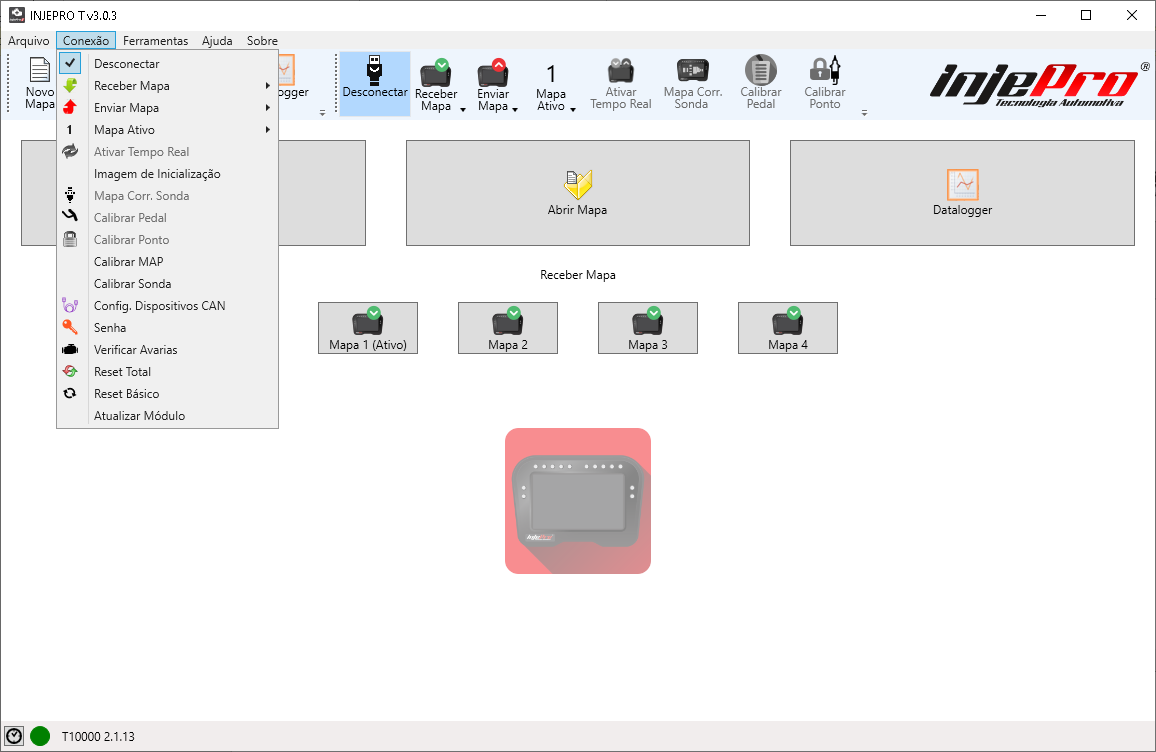The height and width of the screenshot is (752, 1156).
Task: Click the clock icon in status bar
Action: [x=14, y=737]
